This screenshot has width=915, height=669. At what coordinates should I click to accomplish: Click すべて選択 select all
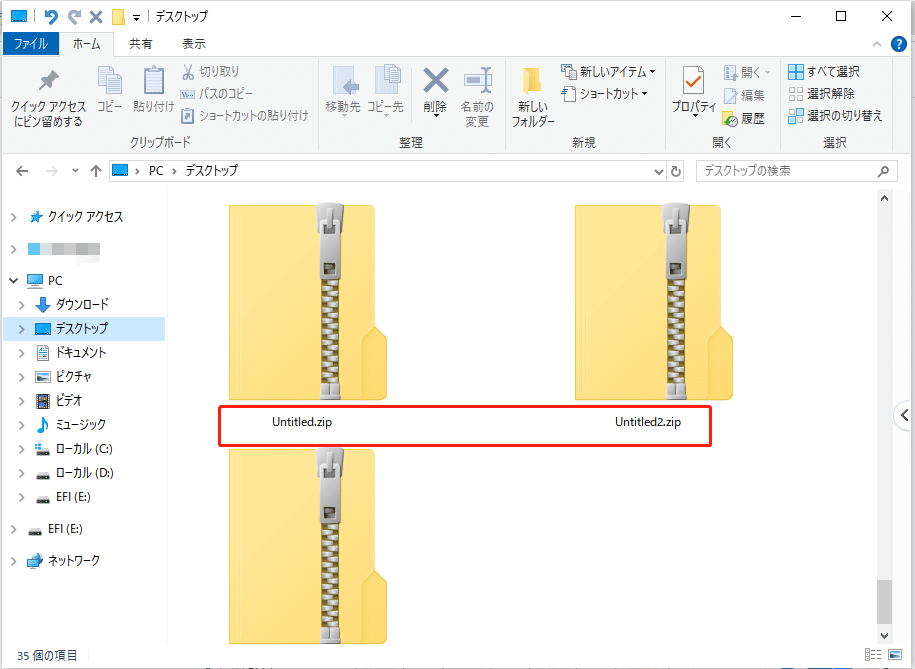point(823,71)
